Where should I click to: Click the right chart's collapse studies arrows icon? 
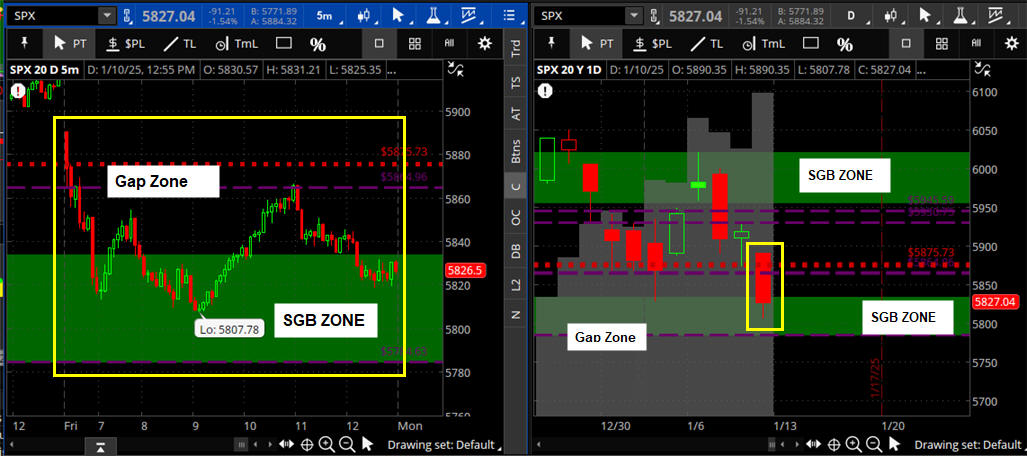pyautogui.click(x=980, y=69)
